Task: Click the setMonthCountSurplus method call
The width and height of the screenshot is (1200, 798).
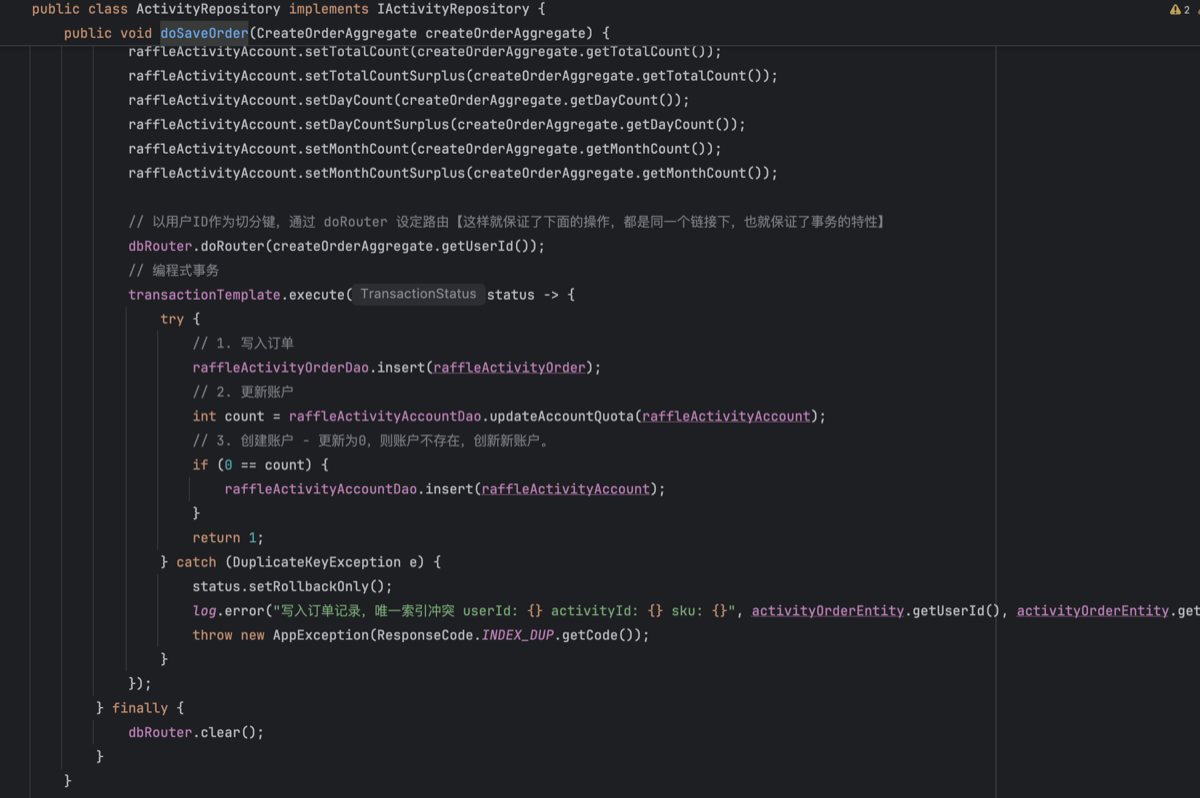Action: pos(384,173)
